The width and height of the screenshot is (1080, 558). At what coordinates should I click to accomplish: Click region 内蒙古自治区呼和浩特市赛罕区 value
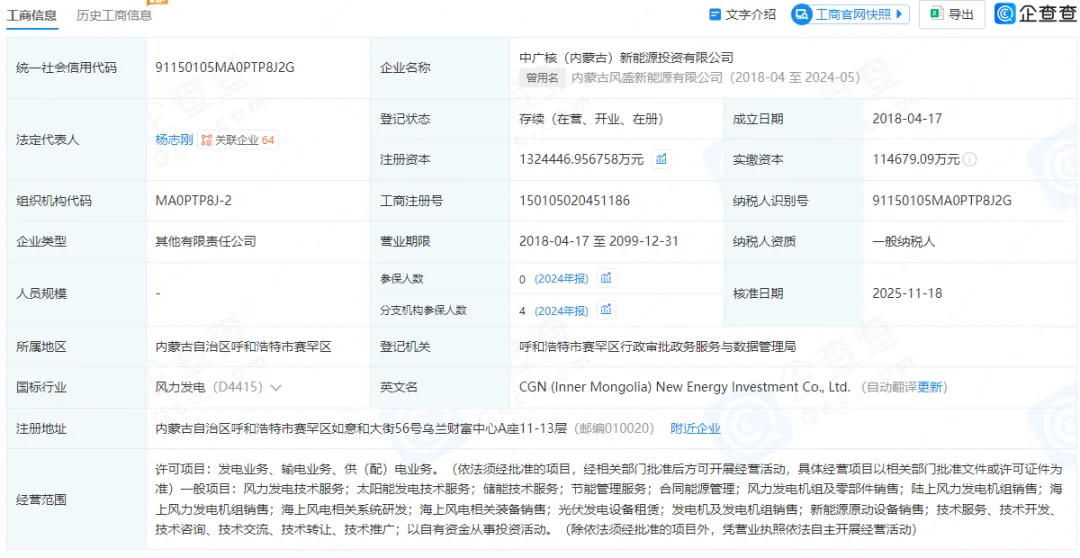244,347
